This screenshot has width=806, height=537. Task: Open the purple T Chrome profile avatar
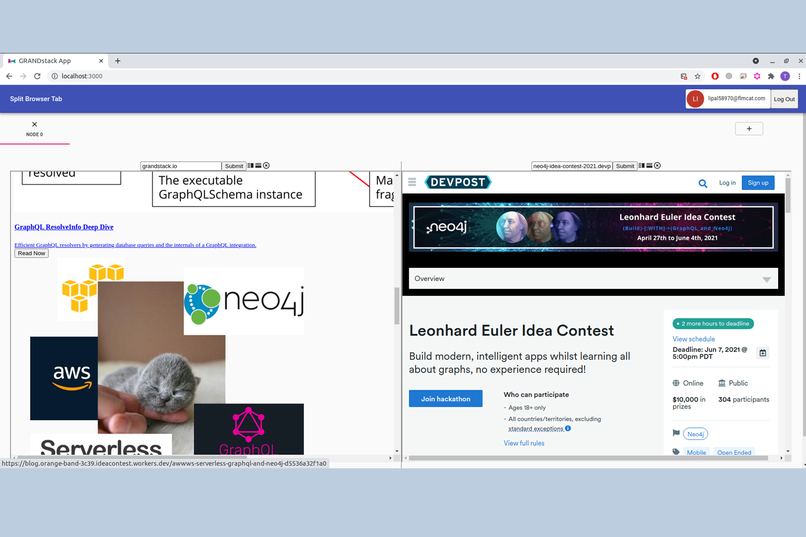coord(785,76)
